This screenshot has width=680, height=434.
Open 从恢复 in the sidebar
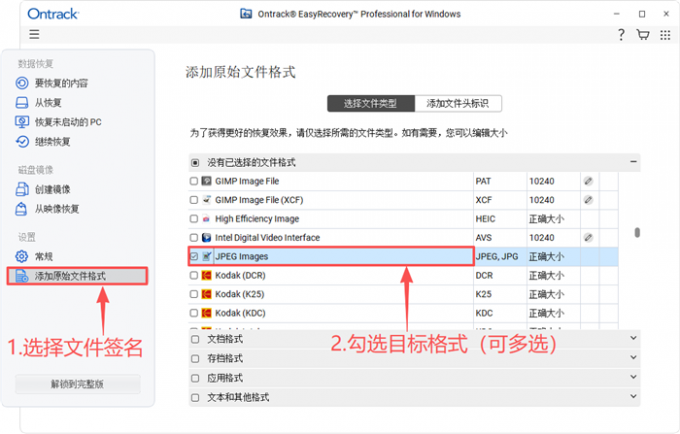tap(48, 103)
